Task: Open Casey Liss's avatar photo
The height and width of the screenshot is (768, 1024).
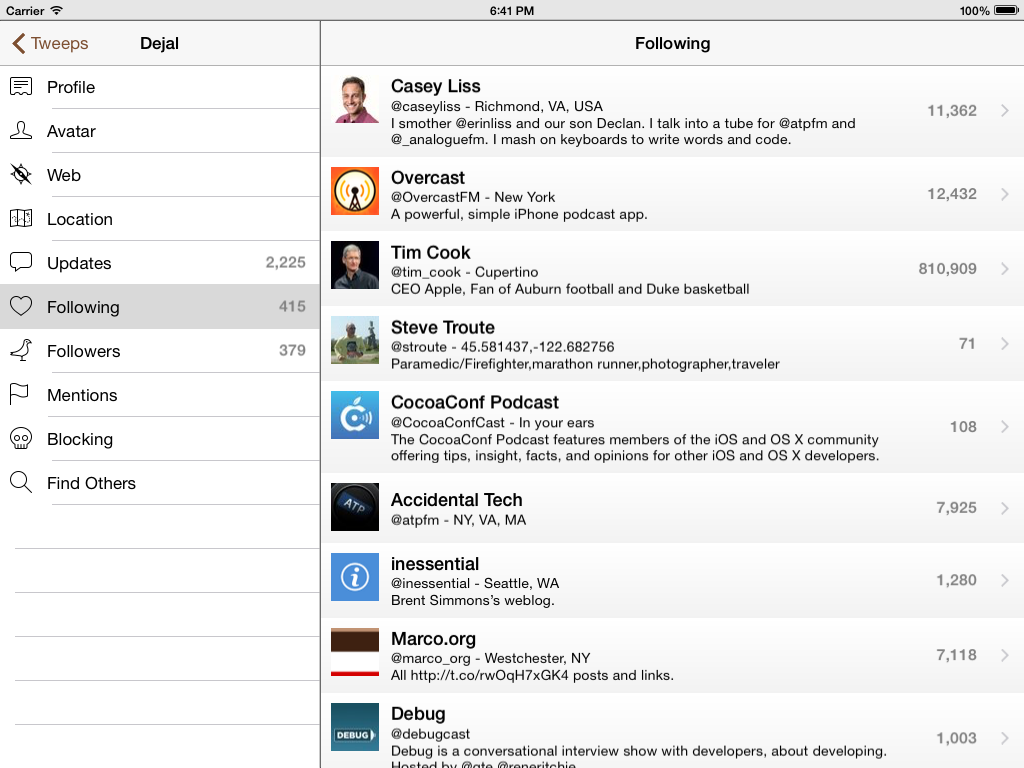Action: point(355,99)
